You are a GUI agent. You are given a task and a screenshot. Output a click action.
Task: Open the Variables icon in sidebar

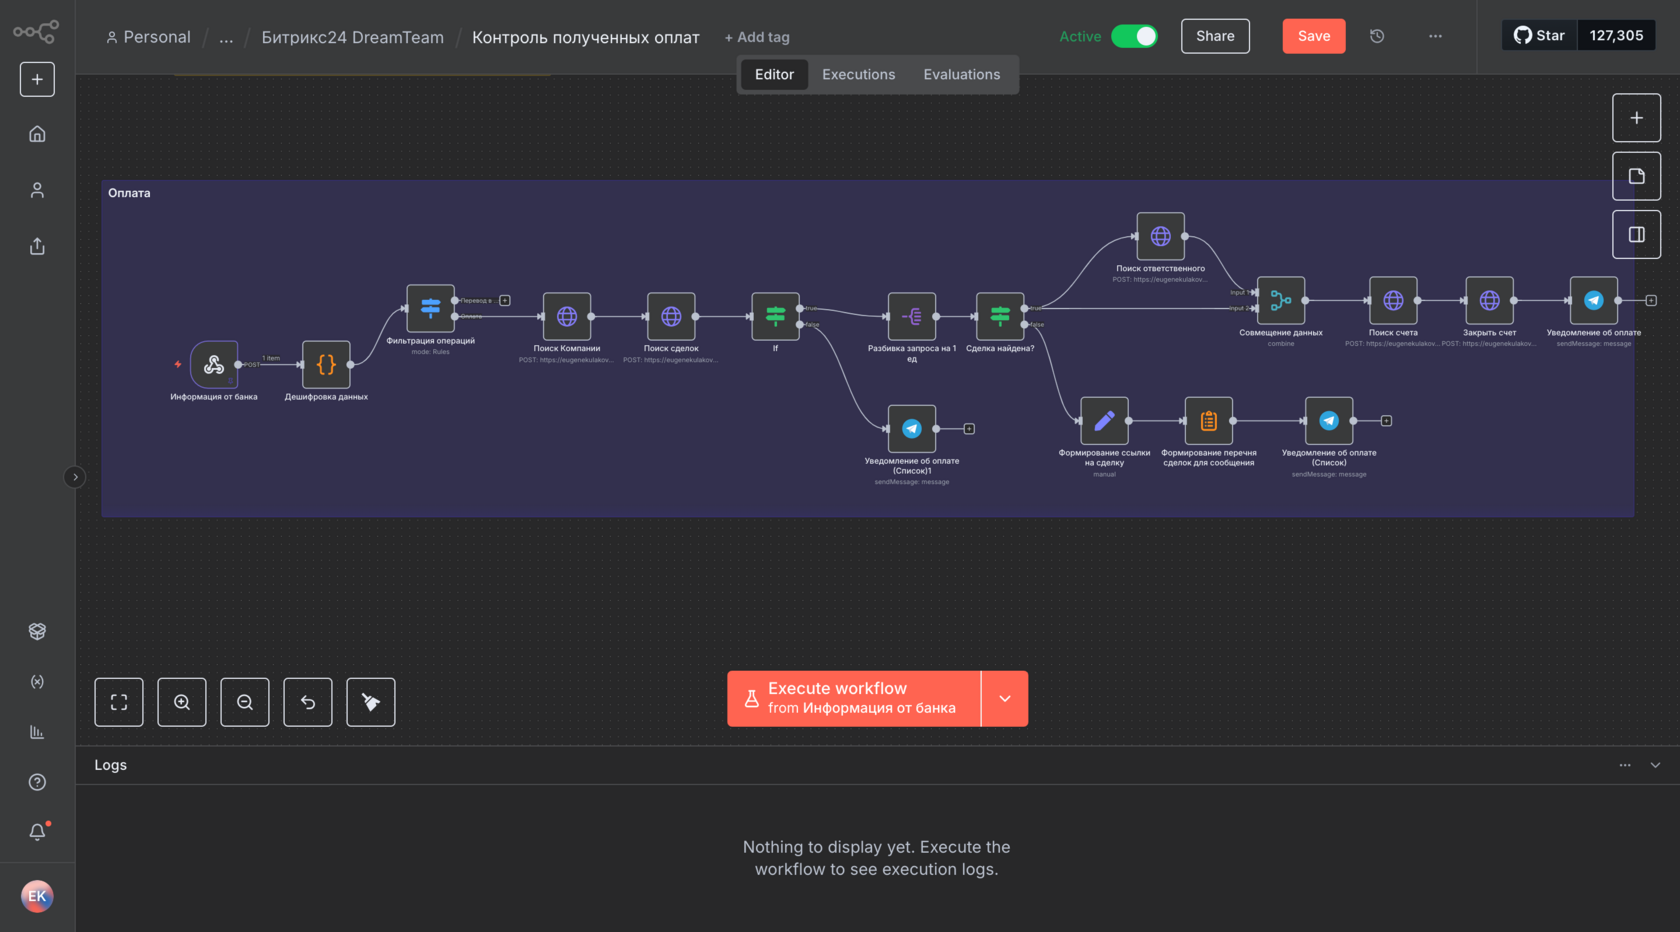[x=37, y=681]
